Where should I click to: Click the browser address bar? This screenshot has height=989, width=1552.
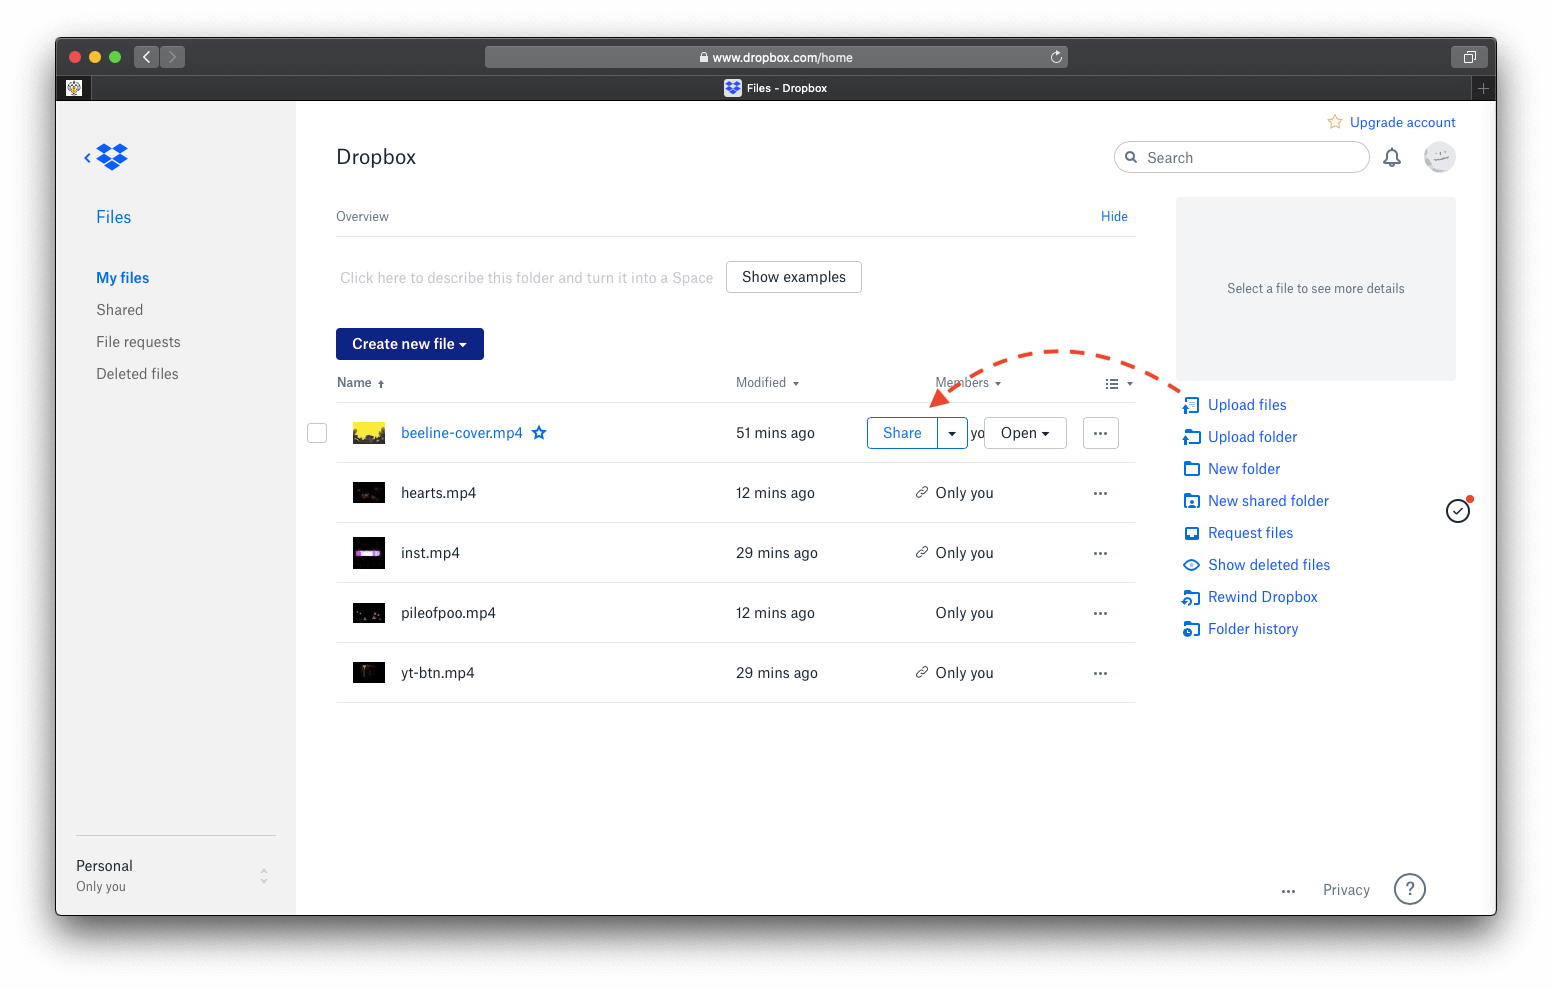coord(776,57)
